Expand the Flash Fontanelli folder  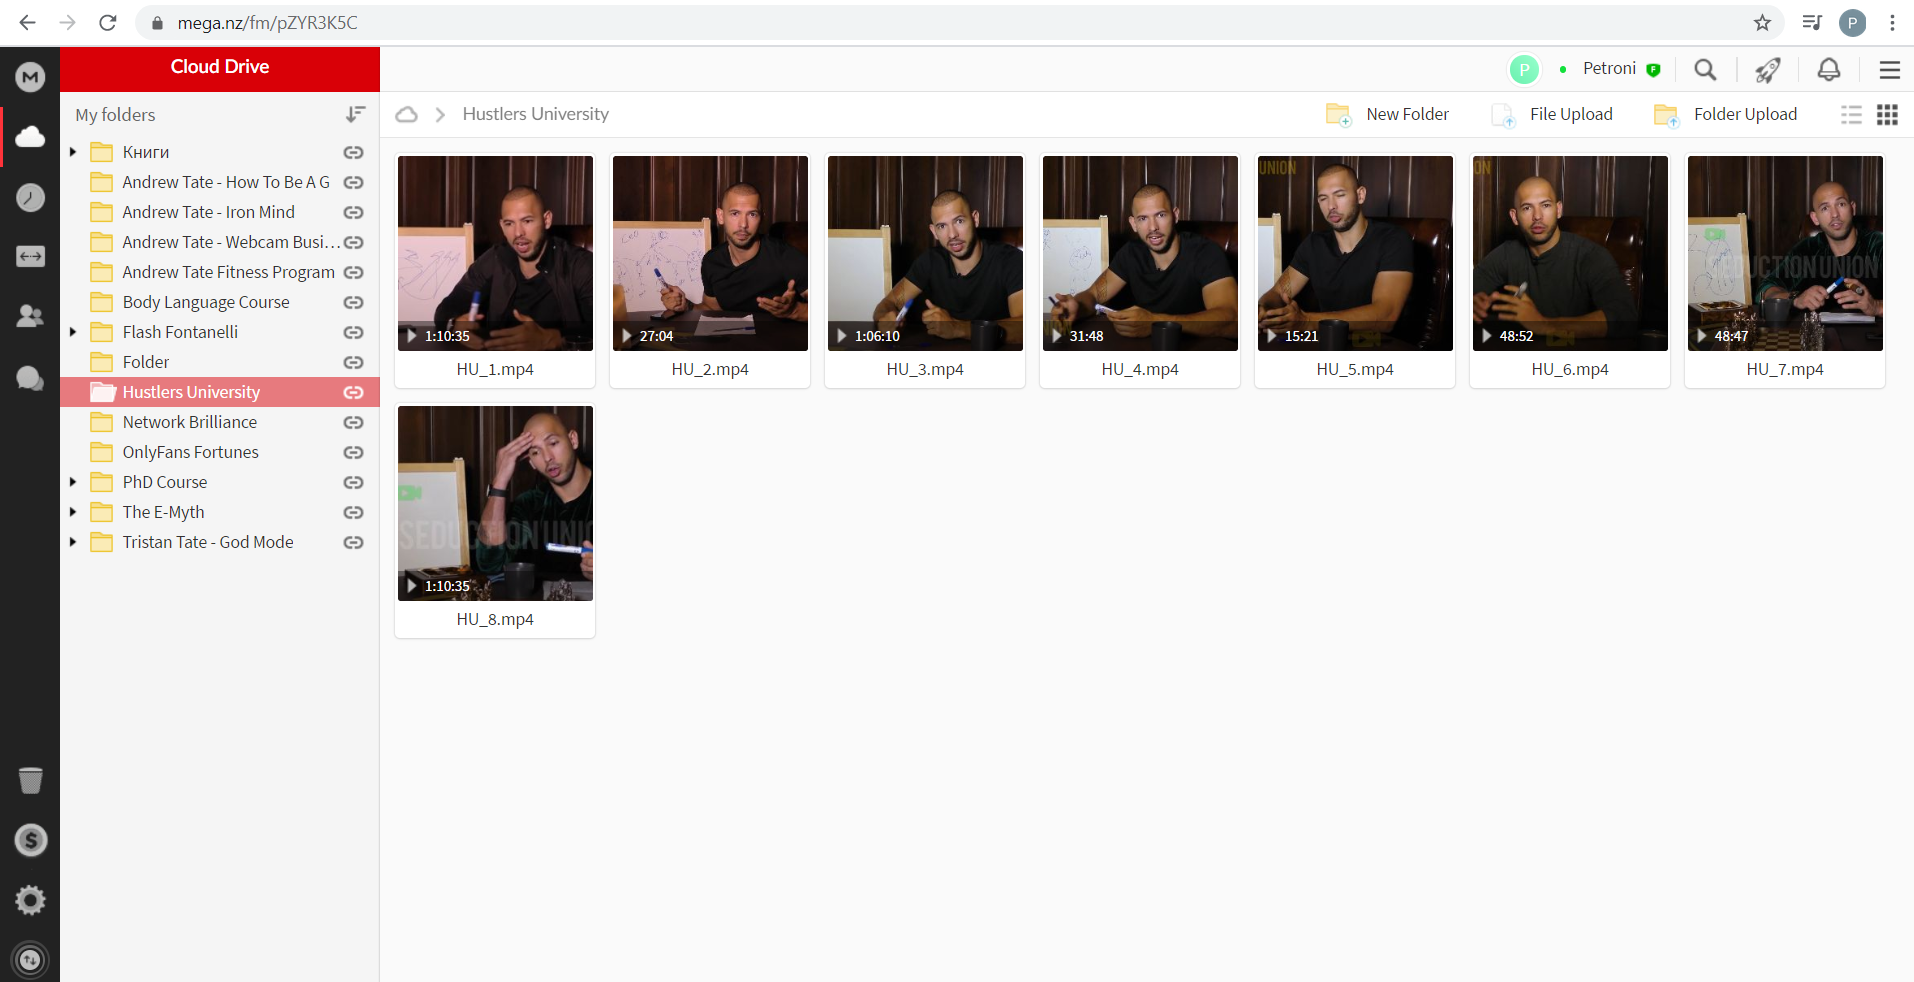click(73, 332)
